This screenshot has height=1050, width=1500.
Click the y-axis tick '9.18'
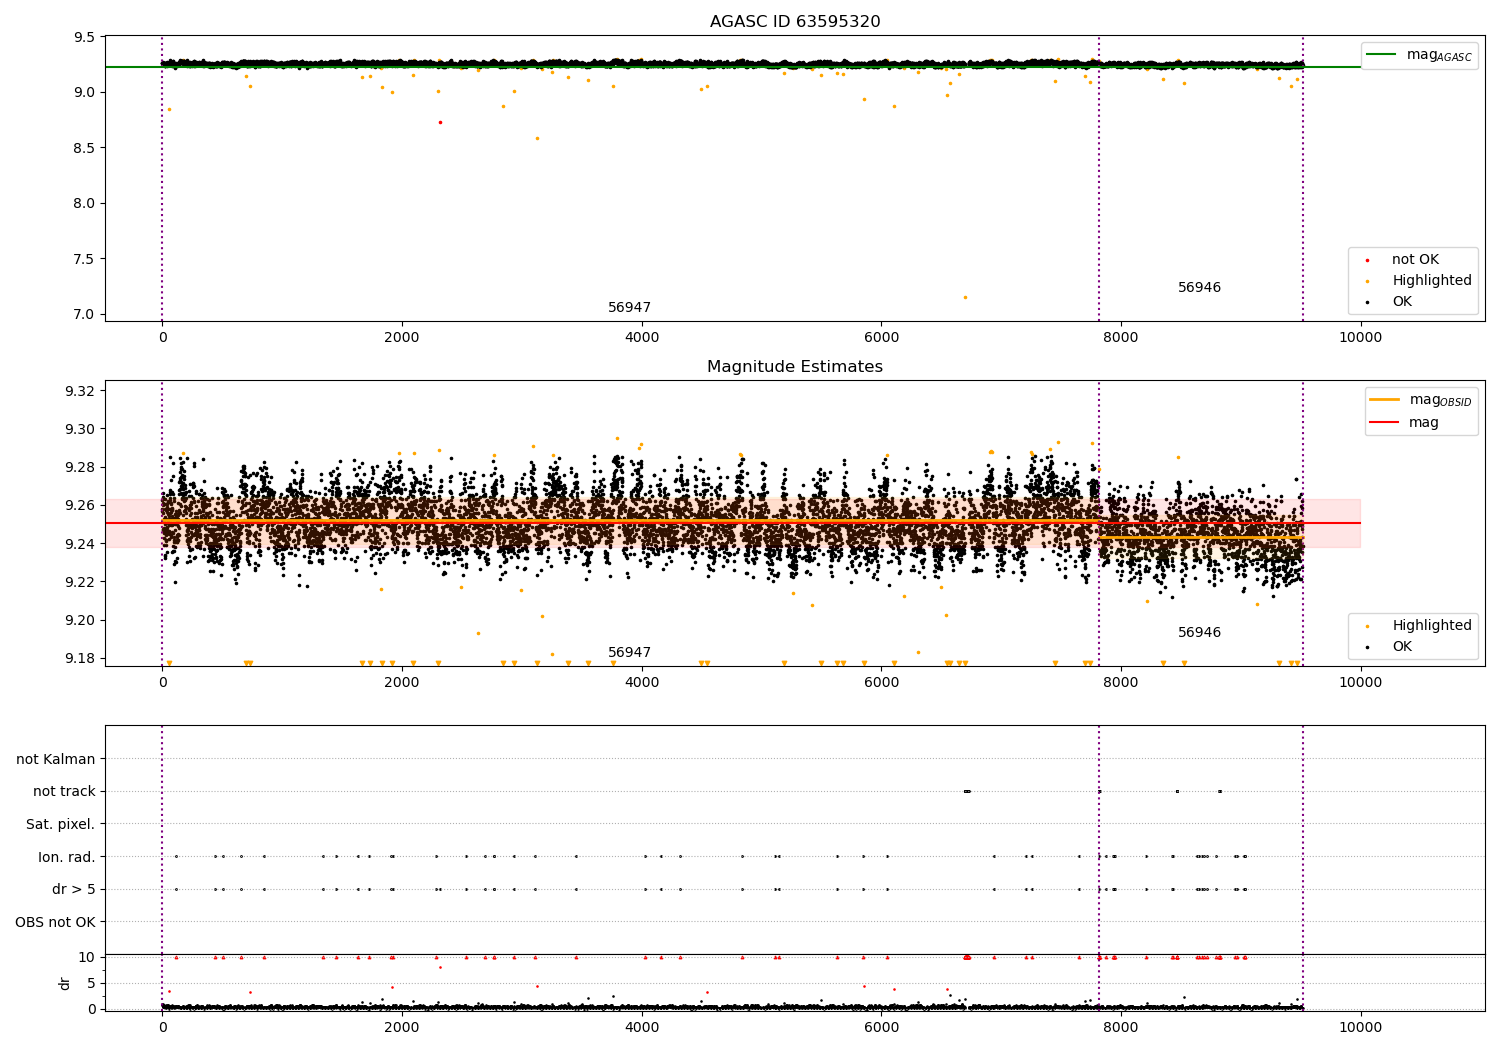coord(81,659)
